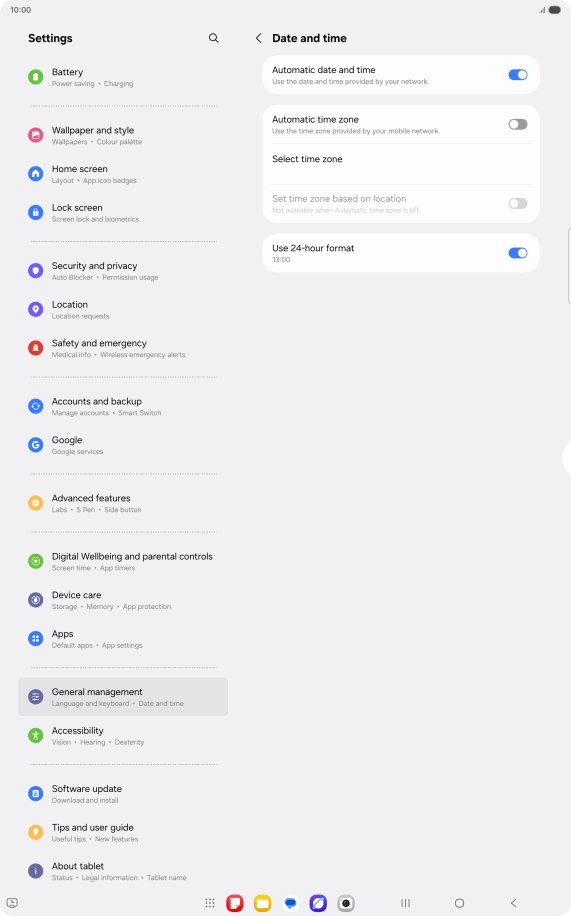Enable Automatic time zone toggle
571x916 pixels.
click(518, 124)
